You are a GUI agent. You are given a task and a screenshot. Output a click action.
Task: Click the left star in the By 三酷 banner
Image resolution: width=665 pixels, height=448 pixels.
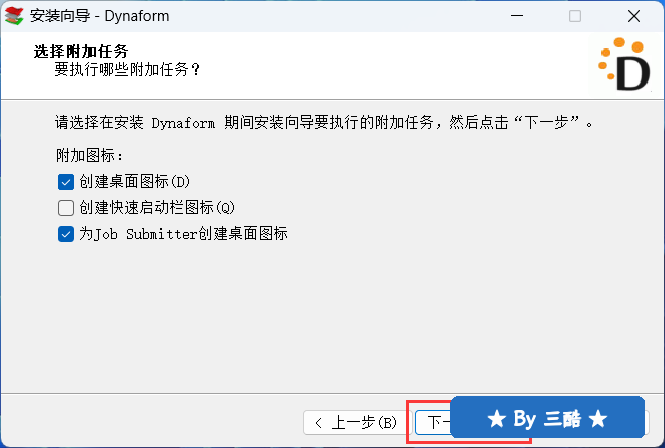(x=496, y=419)
